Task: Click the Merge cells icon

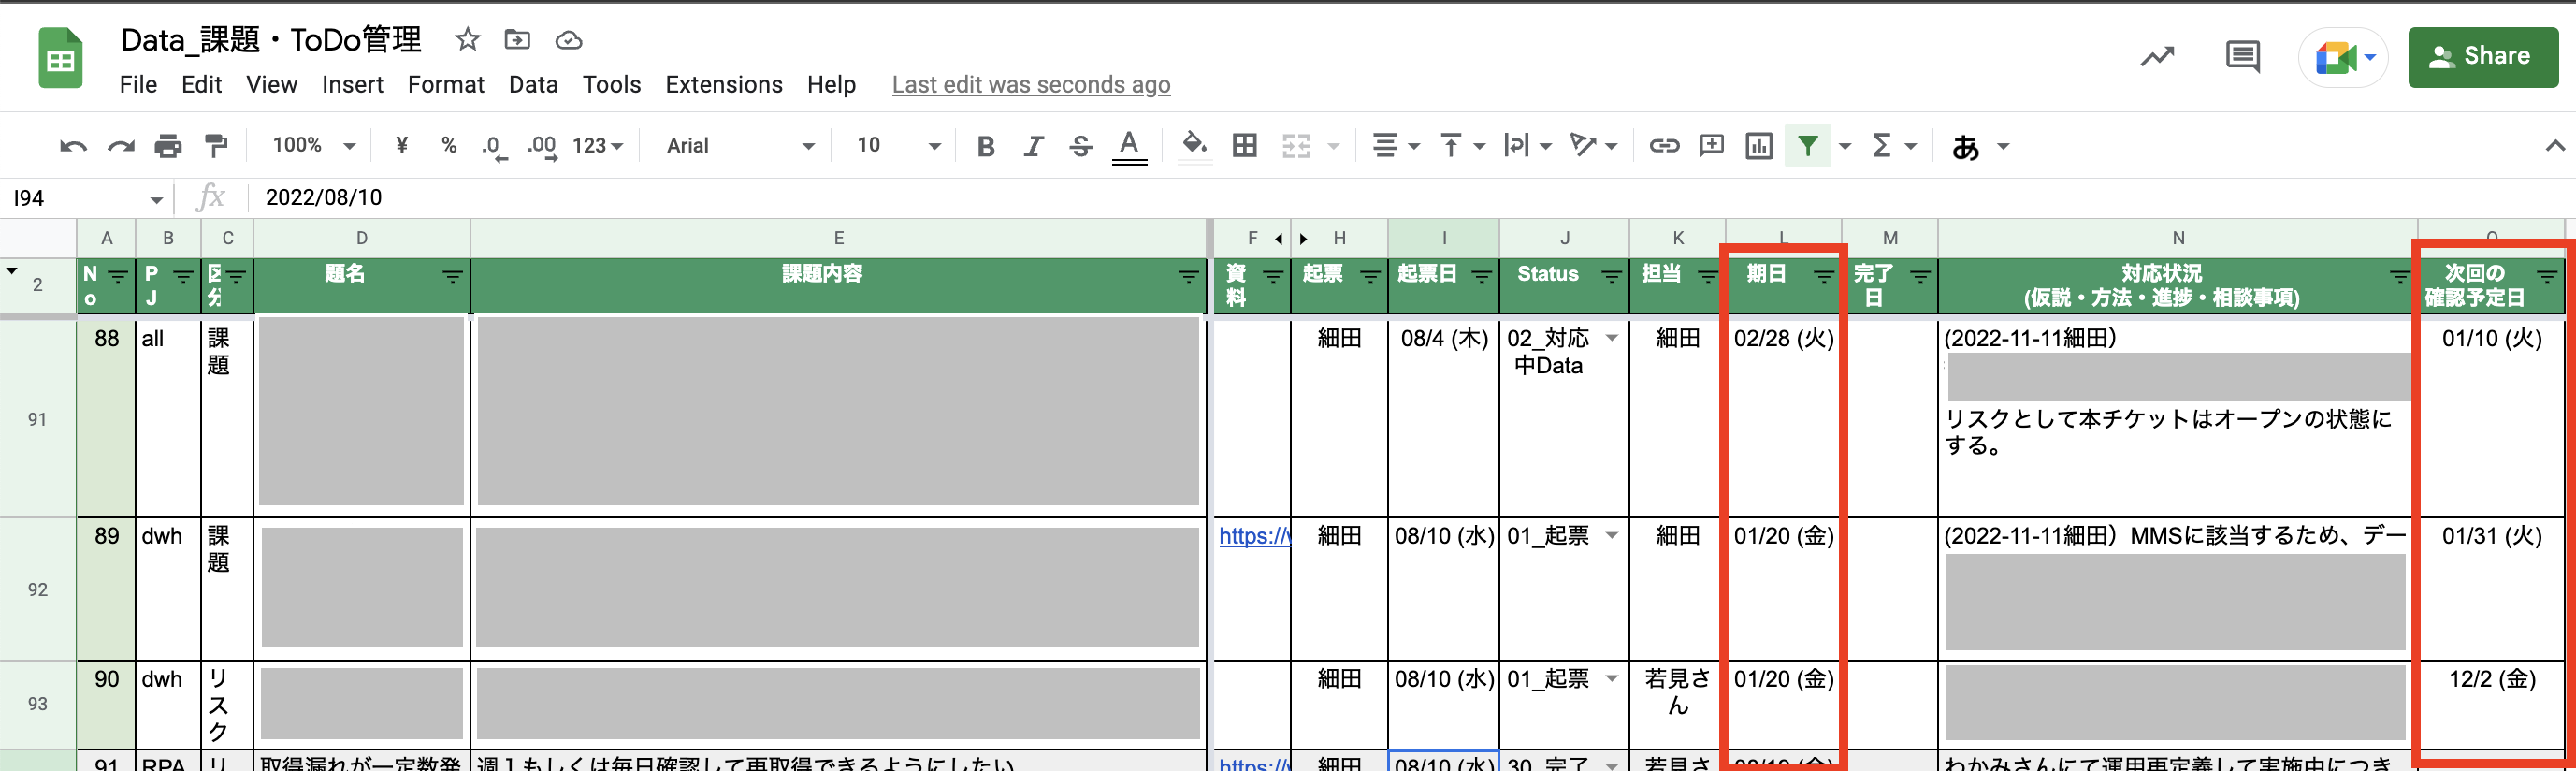Action: point(1296,146)
